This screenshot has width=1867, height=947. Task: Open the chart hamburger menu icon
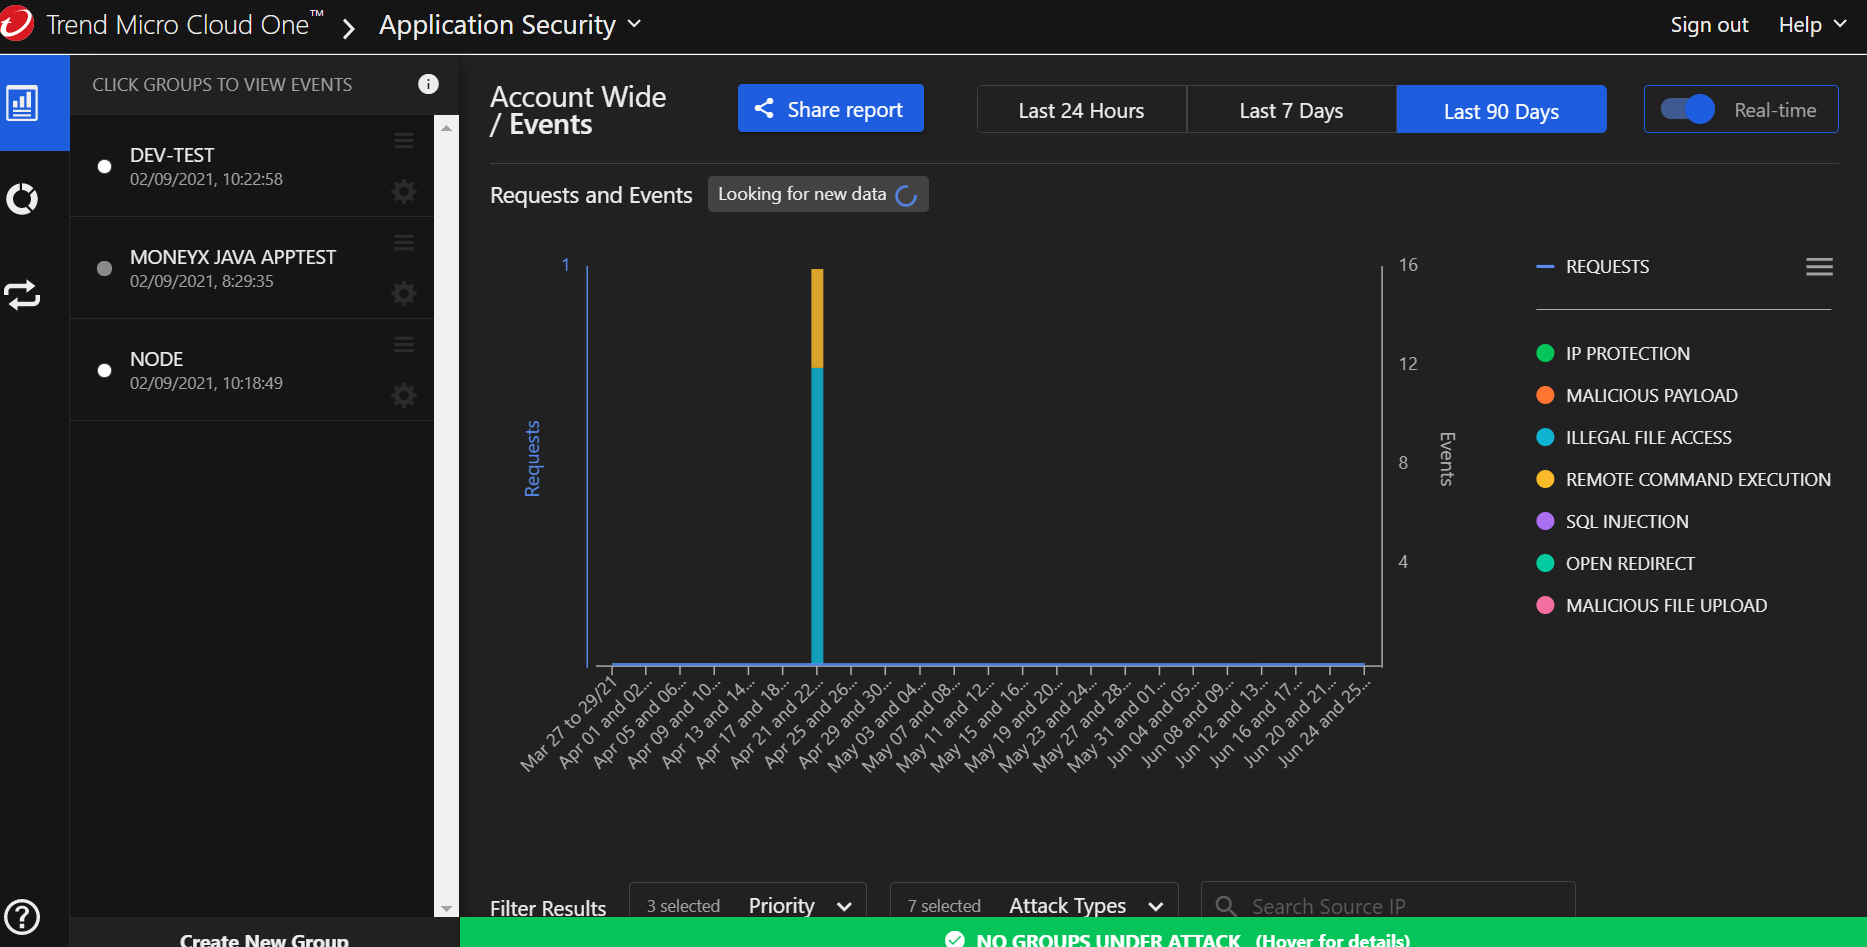coord(1819,267)
